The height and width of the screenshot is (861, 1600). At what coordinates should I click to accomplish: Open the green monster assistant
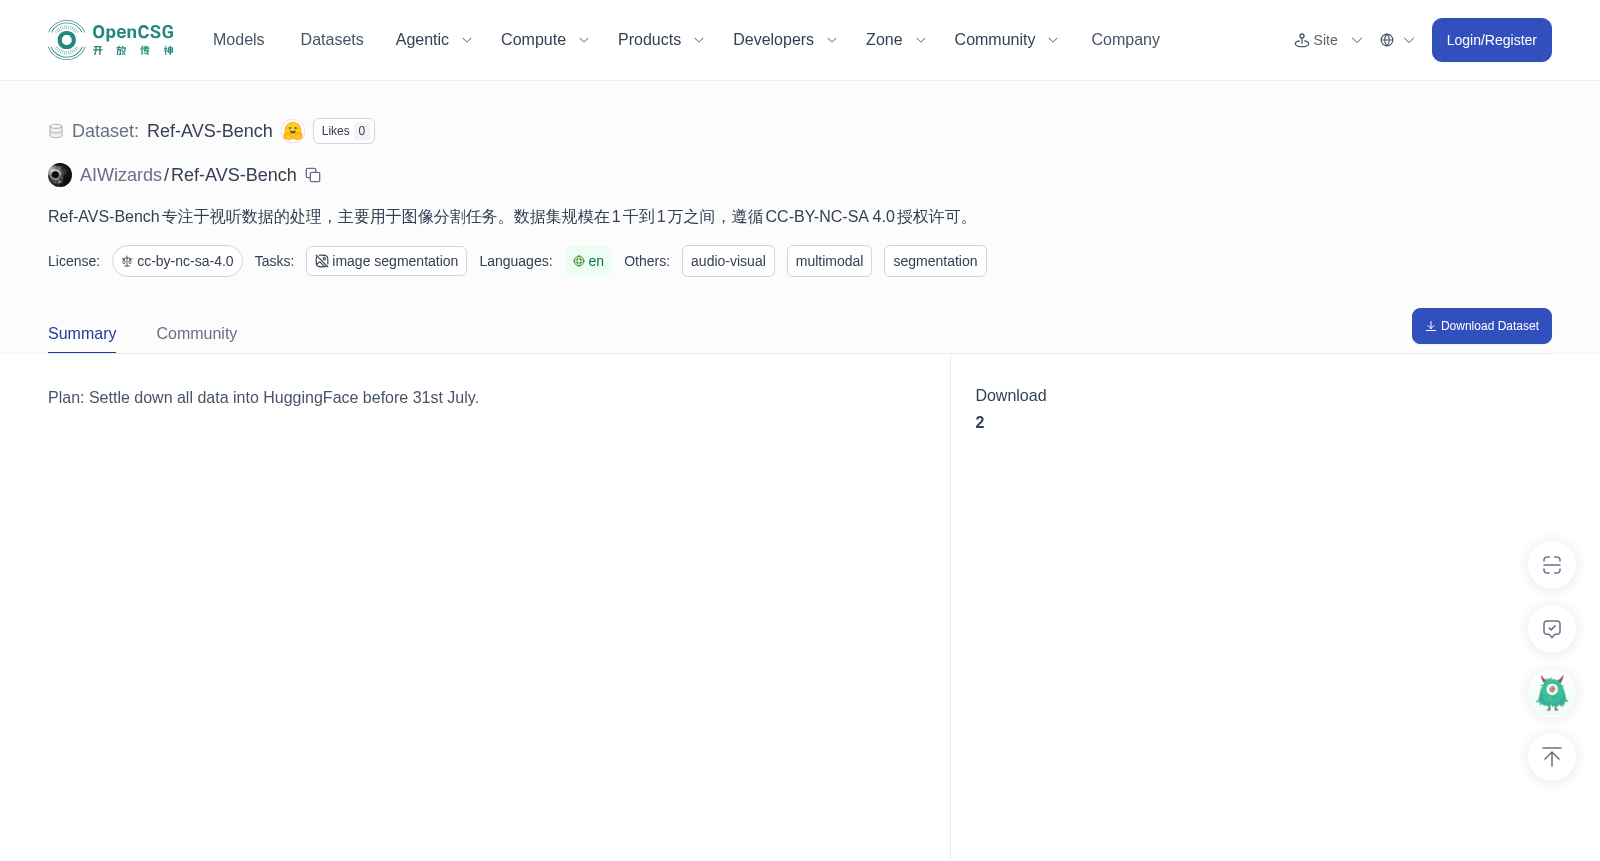point(1552,693)
